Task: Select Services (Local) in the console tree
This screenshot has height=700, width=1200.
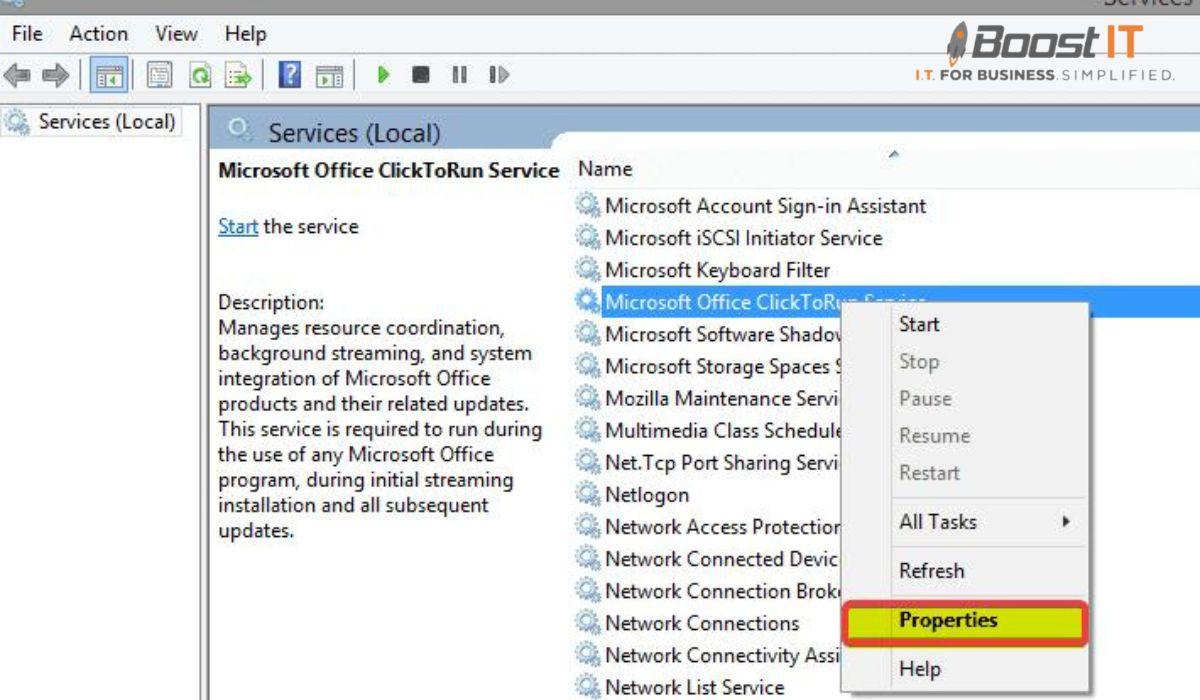Action: 107,122
